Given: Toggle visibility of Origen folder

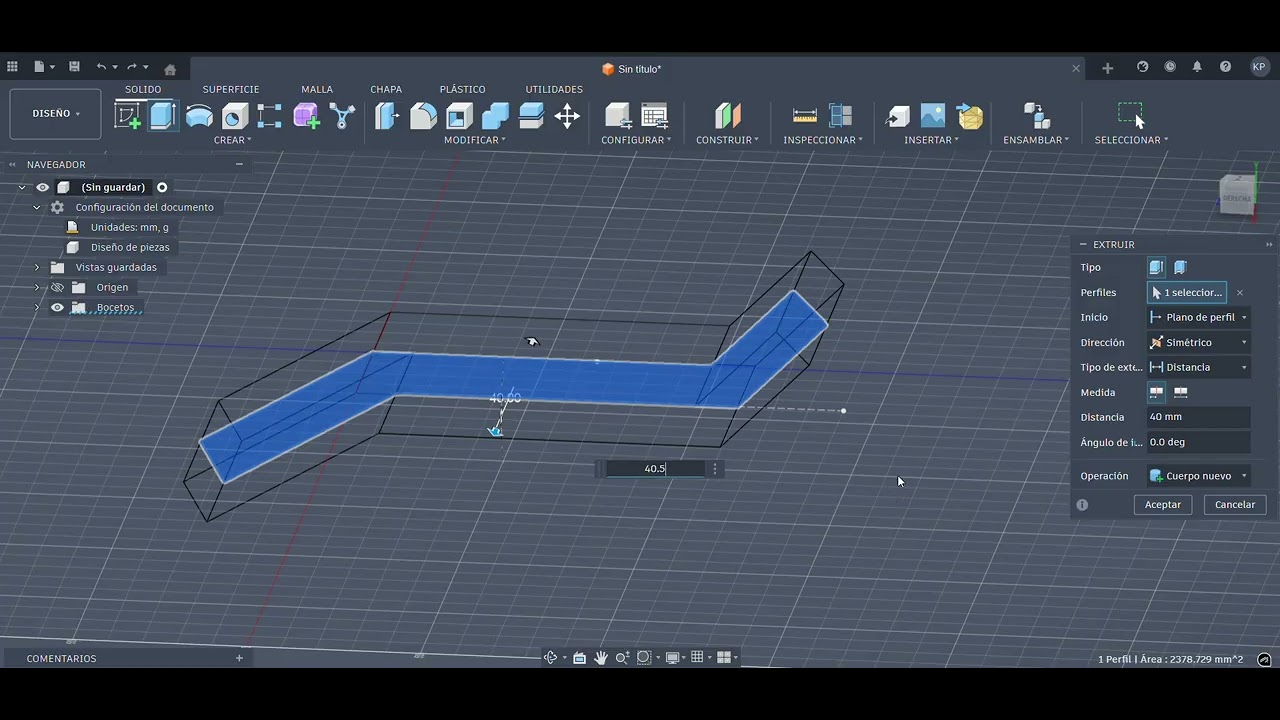Looking at the screenshot, I should tap(57, 287).
